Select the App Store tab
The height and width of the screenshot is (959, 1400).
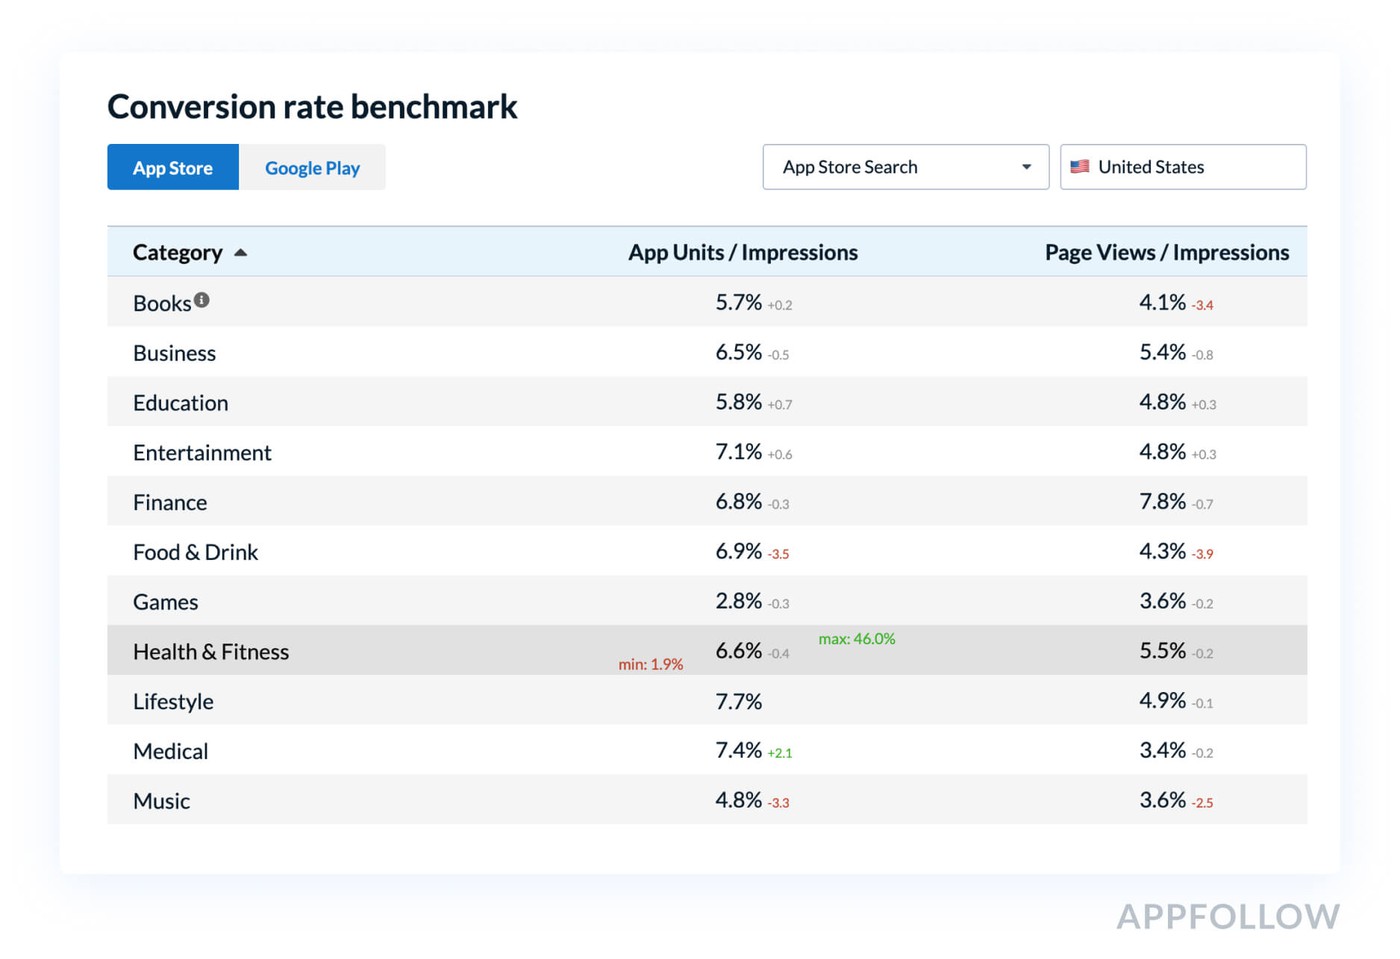point(173,168)
